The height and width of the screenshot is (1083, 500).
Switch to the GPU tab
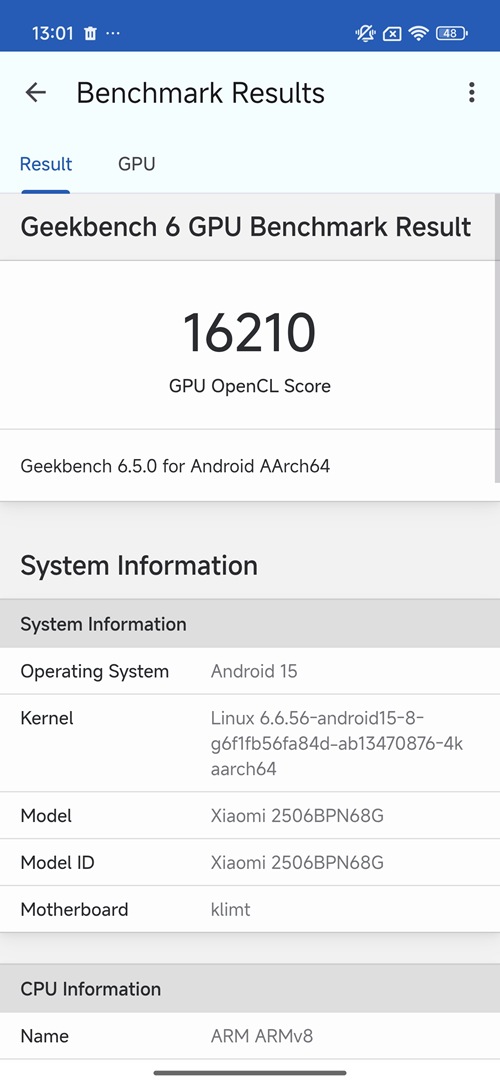137,164
